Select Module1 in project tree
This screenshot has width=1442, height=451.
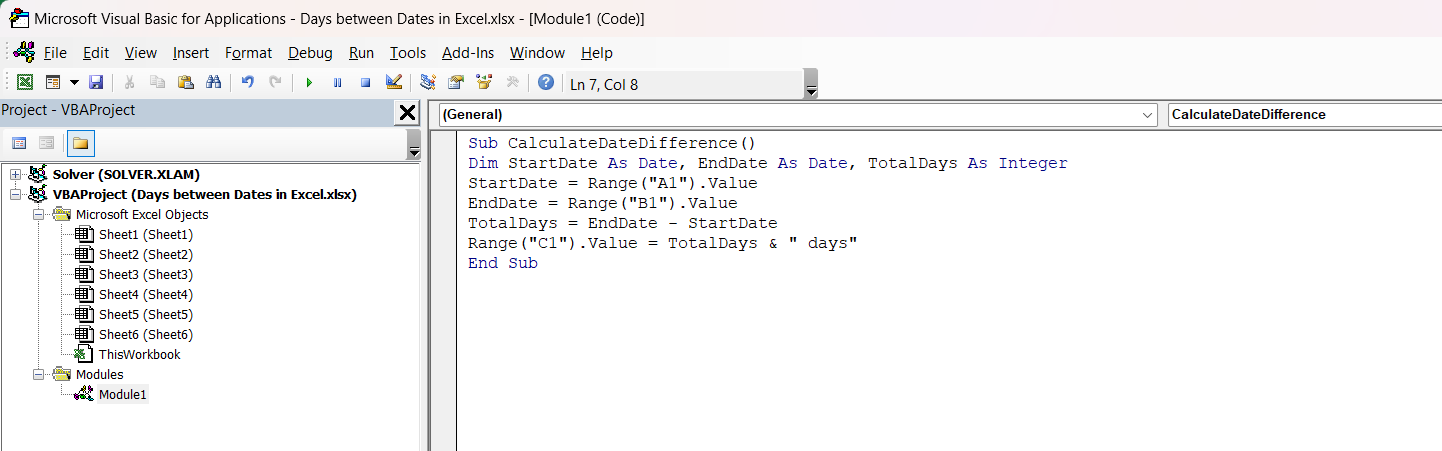pyautogui.click(x=123, y=395)
